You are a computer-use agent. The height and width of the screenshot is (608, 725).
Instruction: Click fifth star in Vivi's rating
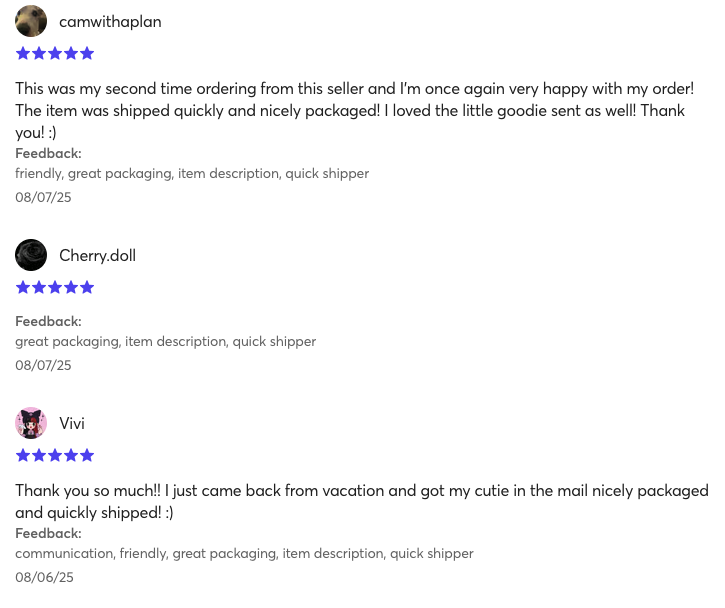[86, 456]
